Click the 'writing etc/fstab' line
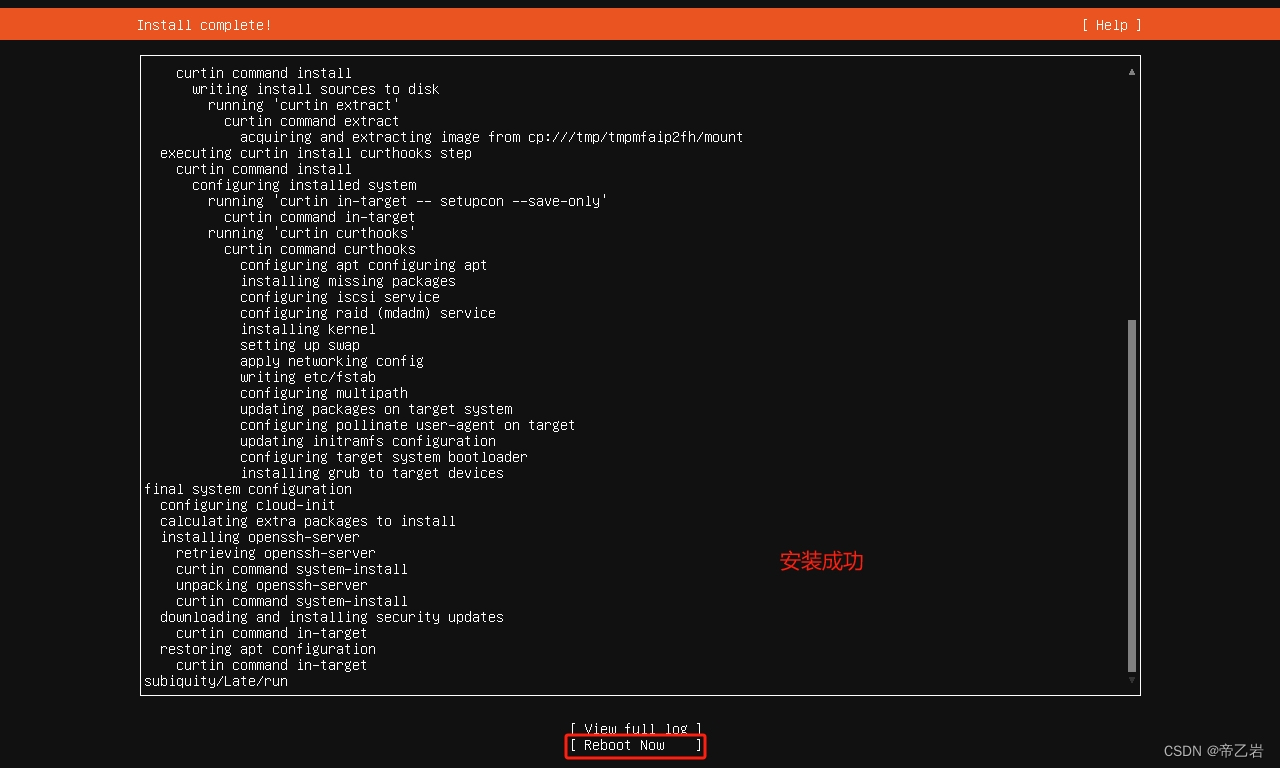This screenshot has width=1280, height=768. pyautogui.click(x=308, y=377)
